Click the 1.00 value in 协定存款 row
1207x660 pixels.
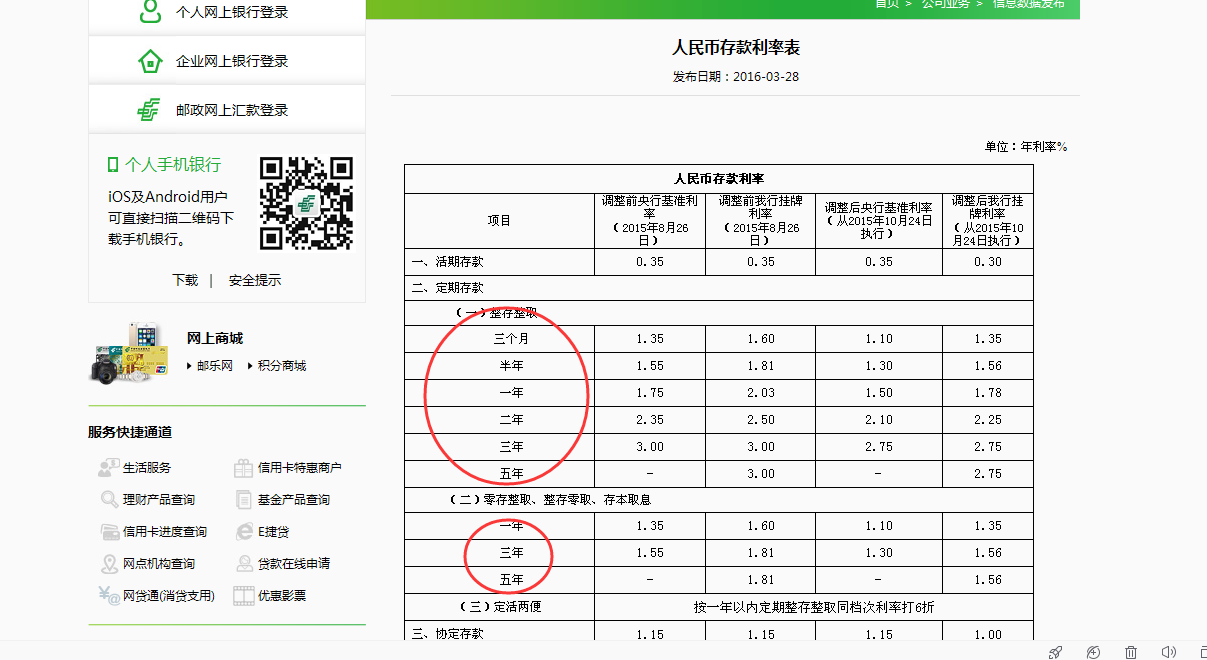988,633
